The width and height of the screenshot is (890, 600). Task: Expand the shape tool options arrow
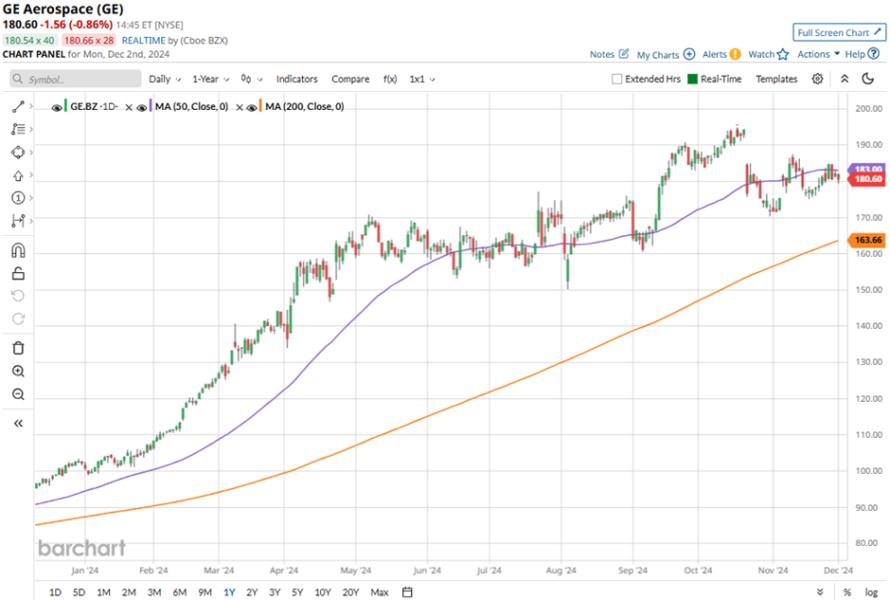click(31, 152)
